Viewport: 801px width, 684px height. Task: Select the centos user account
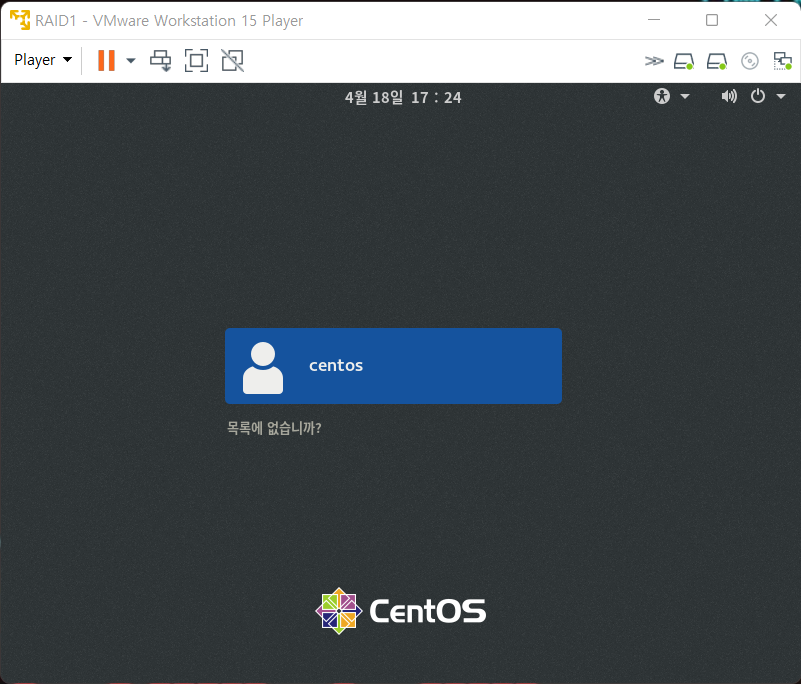393,366
